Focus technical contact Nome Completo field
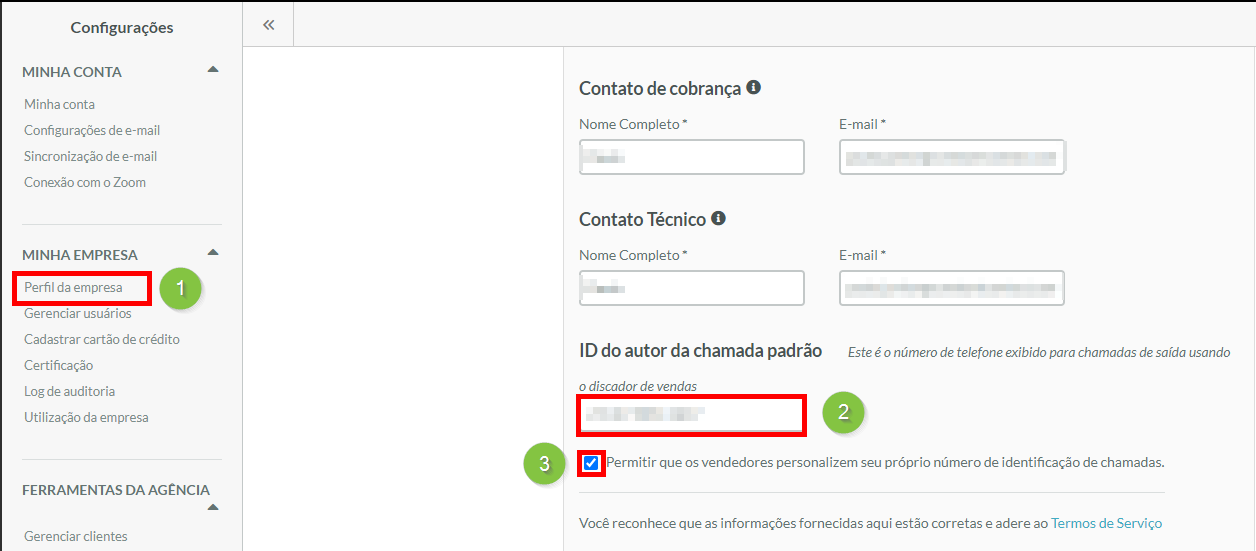Screen dimensions: 1256x551 (692, 288)
